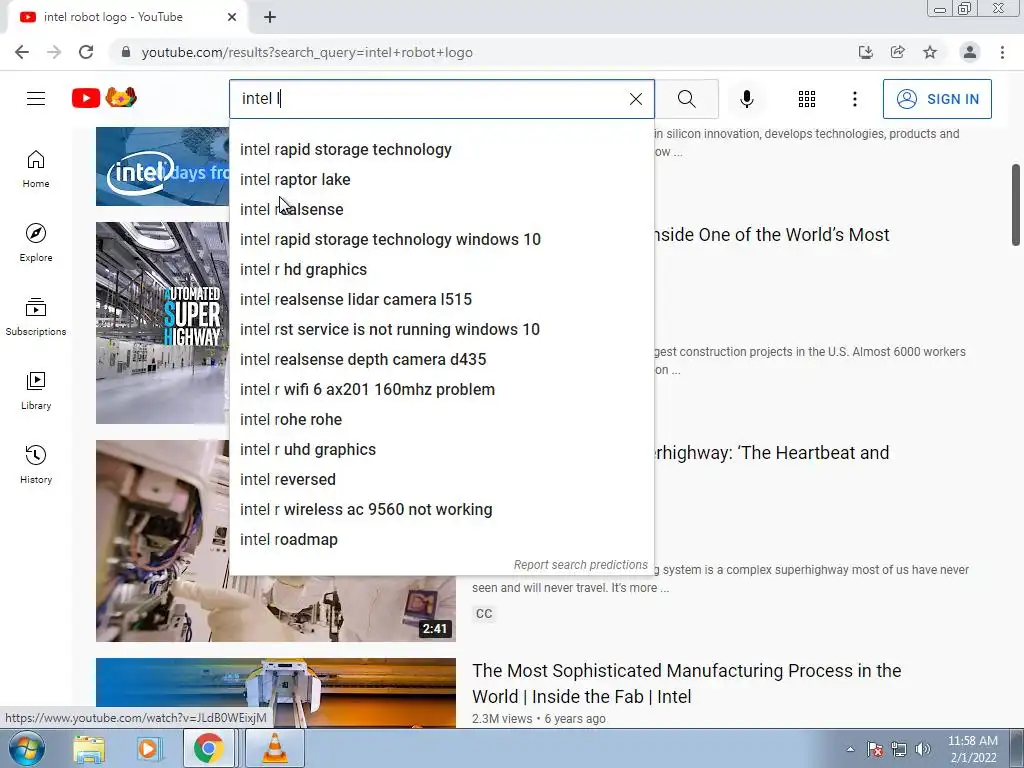Open Windows Explorer from taskbar

(x=89, y=749)
